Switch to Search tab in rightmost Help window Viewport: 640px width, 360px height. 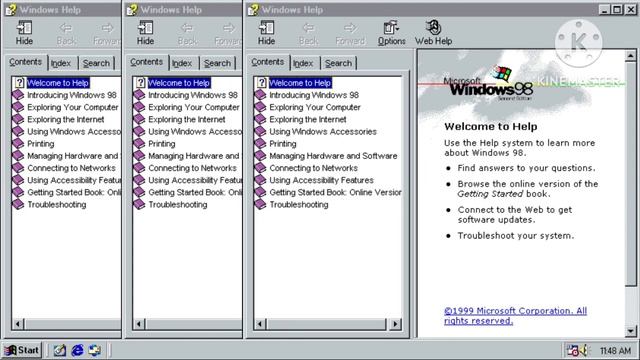[x=338, y=63]
